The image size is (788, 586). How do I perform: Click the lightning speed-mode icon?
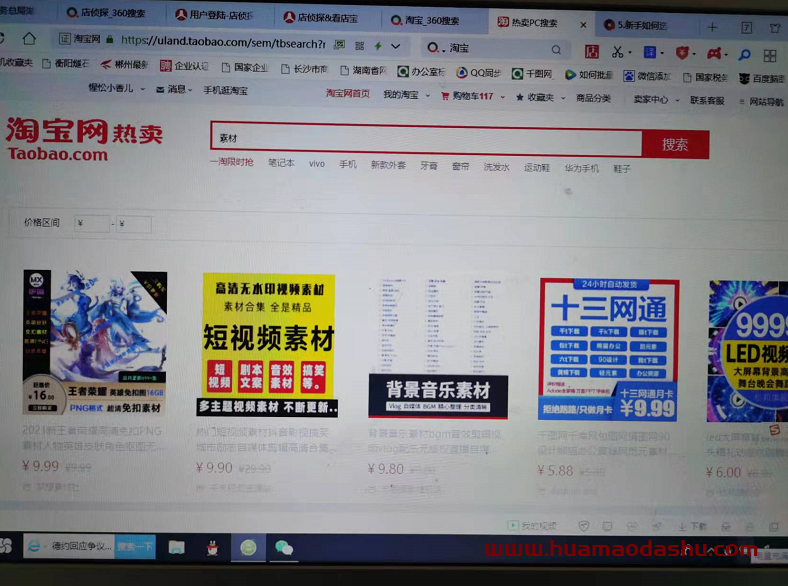tap(378, 46)
